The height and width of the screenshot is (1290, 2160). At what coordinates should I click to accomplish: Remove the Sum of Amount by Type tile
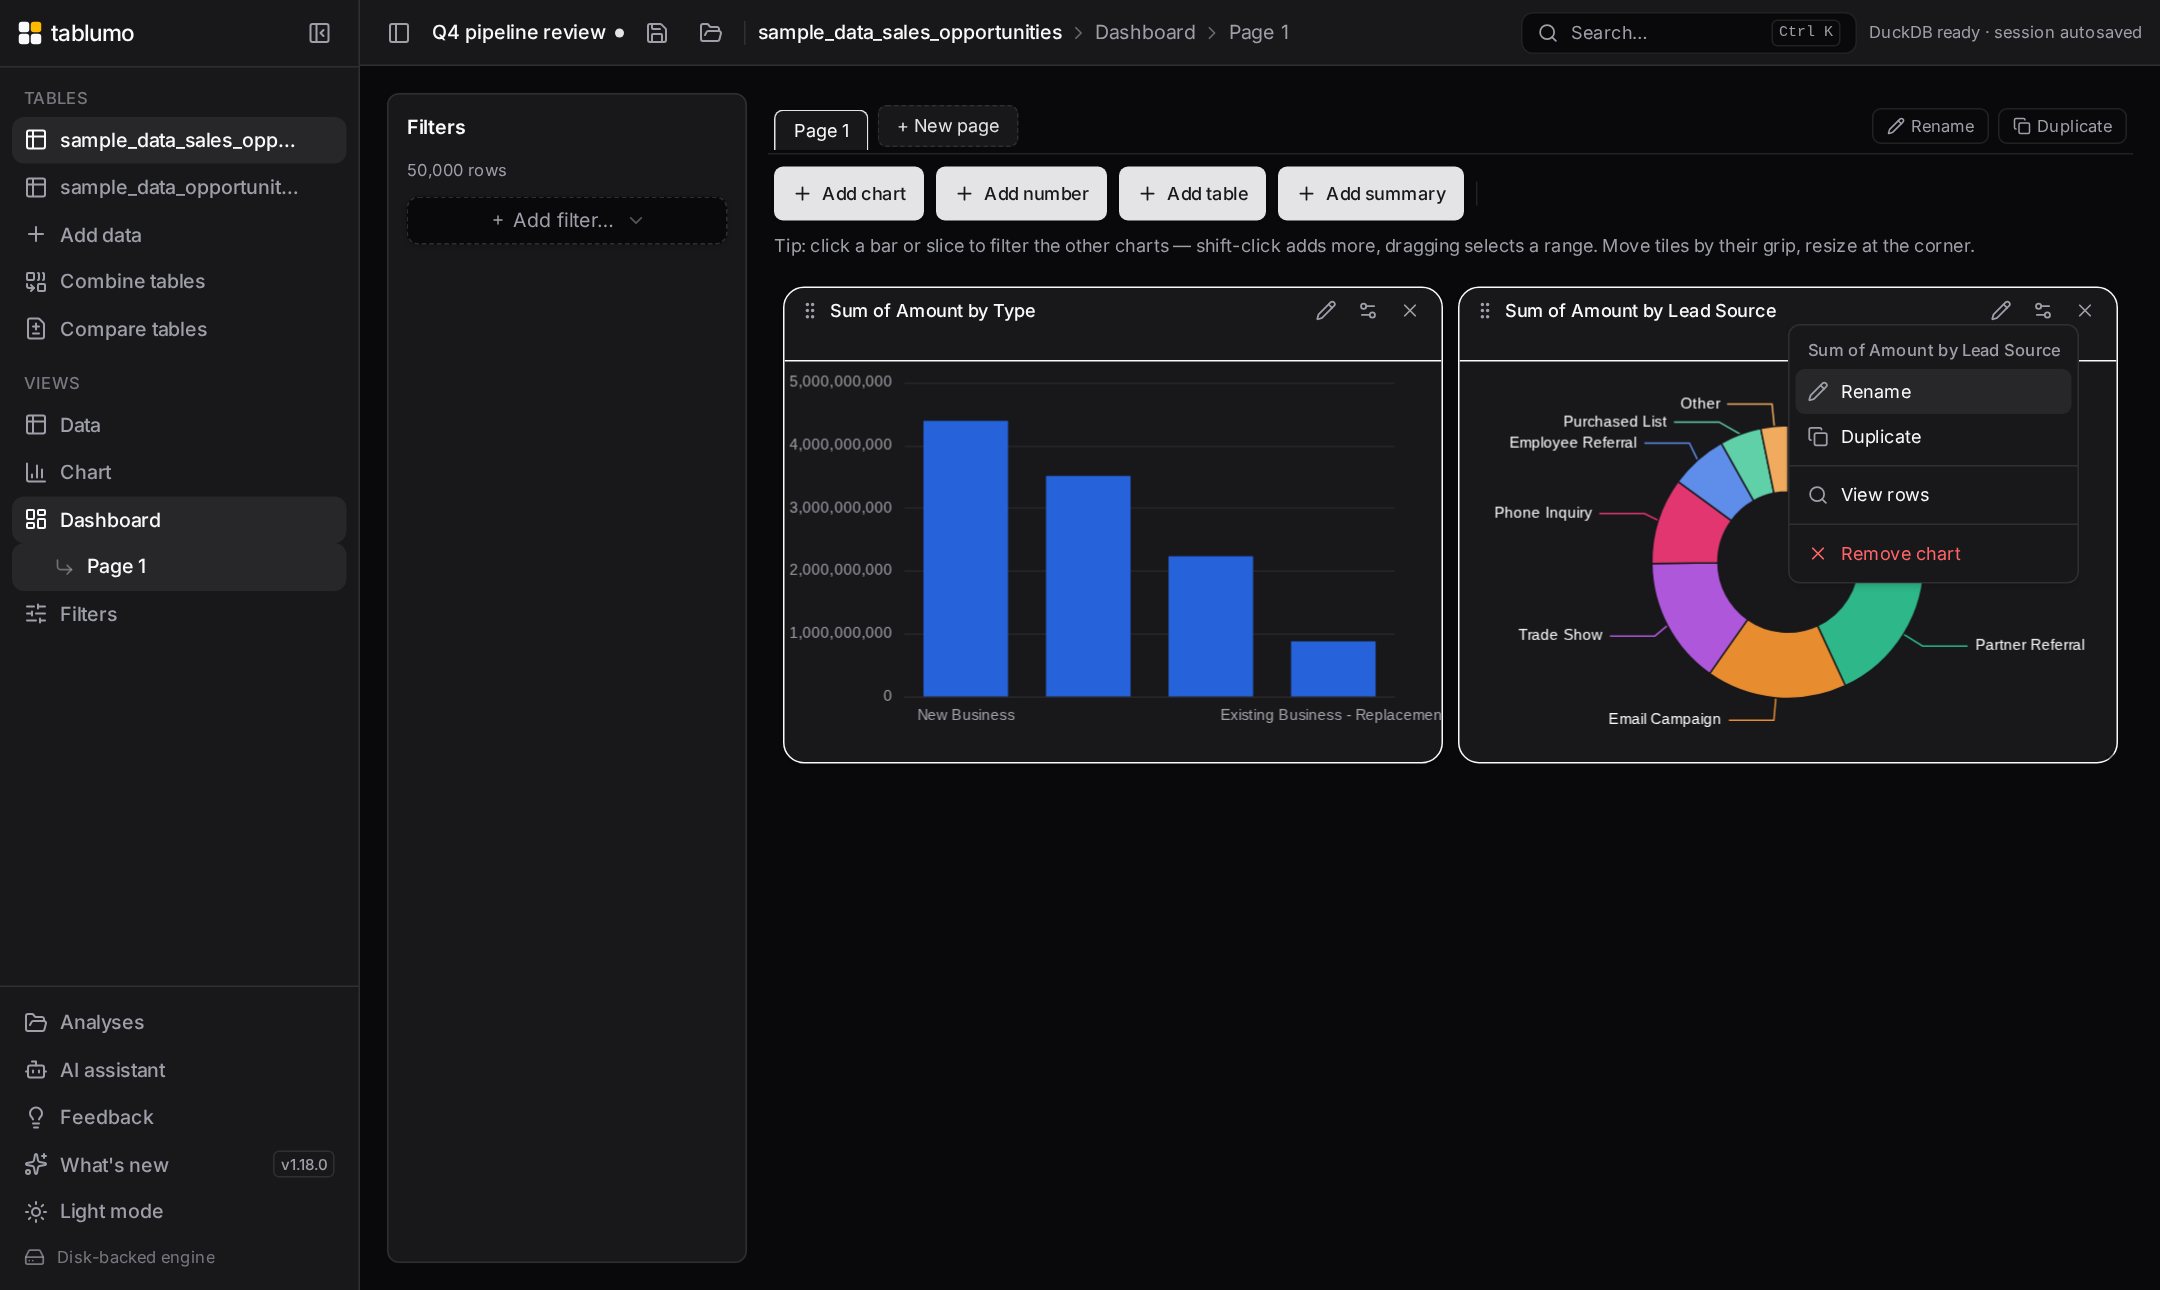pos(1410,311)
